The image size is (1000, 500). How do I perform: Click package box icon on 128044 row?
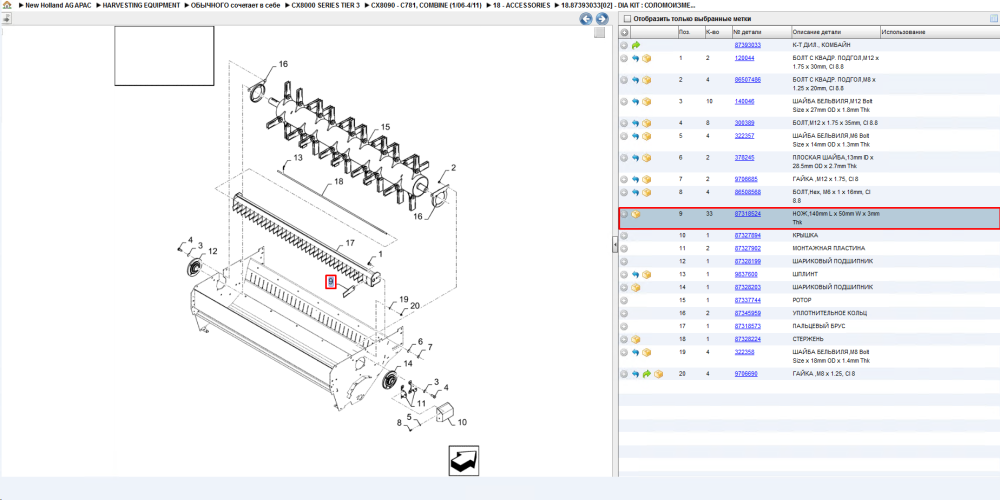(647, 58)
